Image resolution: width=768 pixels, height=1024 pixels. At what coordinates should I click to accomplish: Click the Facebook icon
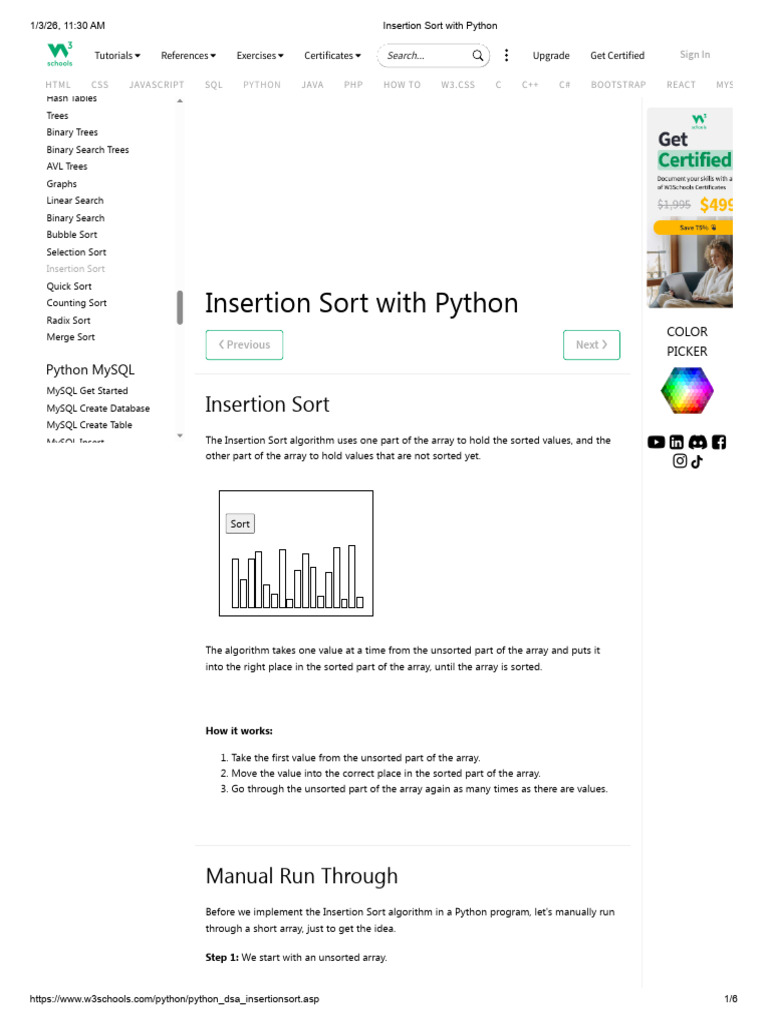coord(719,442)
